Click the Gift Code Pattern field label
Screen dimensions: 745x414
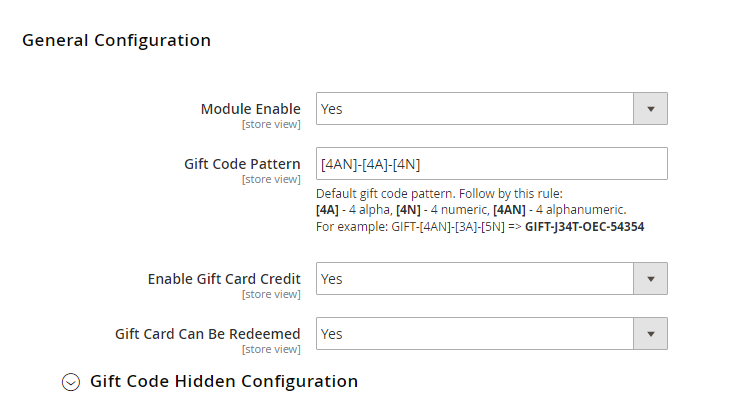coord(242,164)
